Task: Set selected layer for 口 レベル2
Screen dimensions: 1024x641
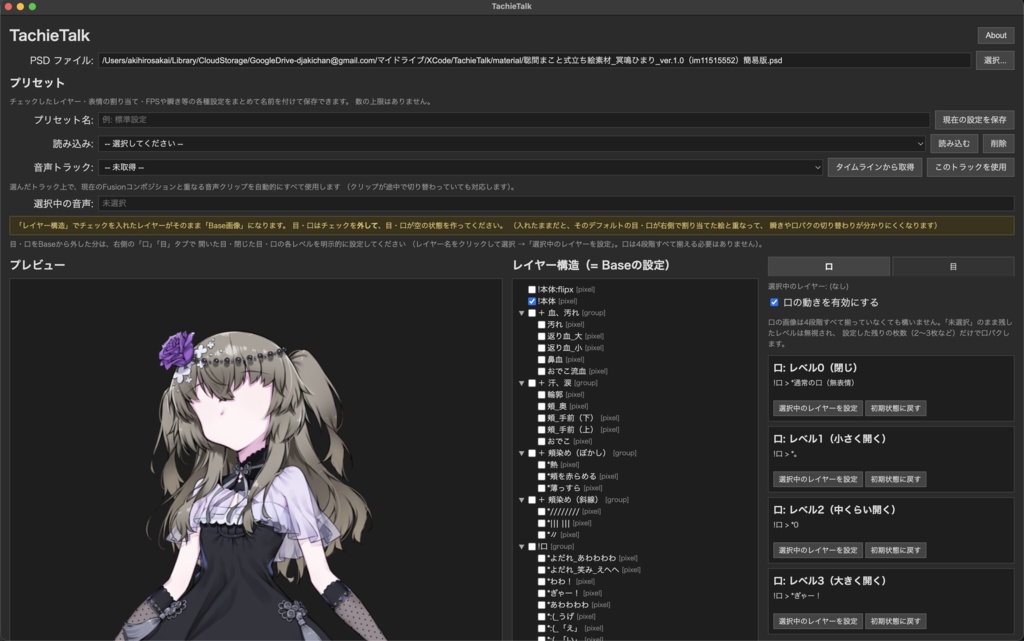Action: click(818, 550)
